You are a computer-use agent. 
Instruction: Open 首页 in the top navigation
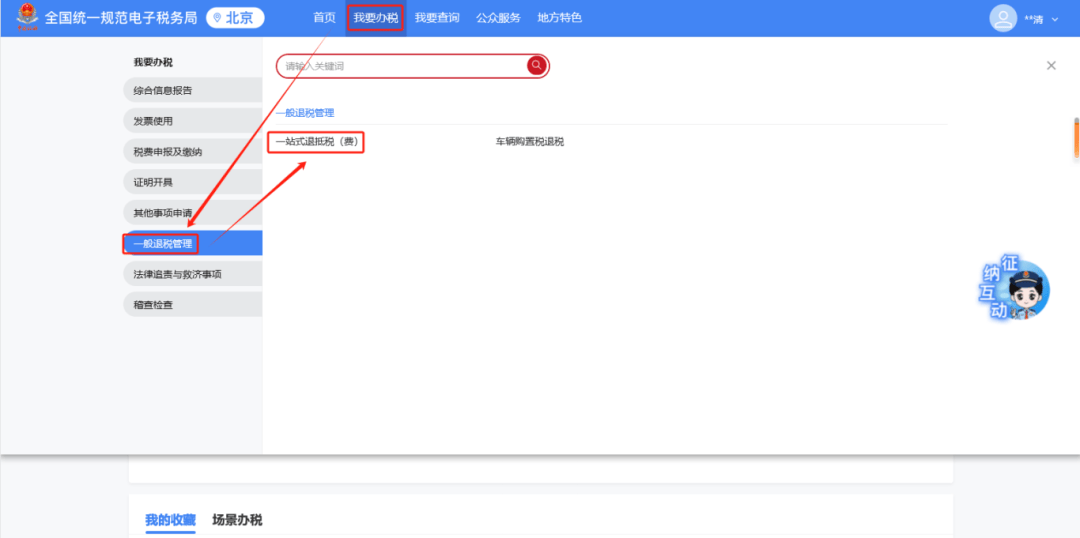(324, 18)
